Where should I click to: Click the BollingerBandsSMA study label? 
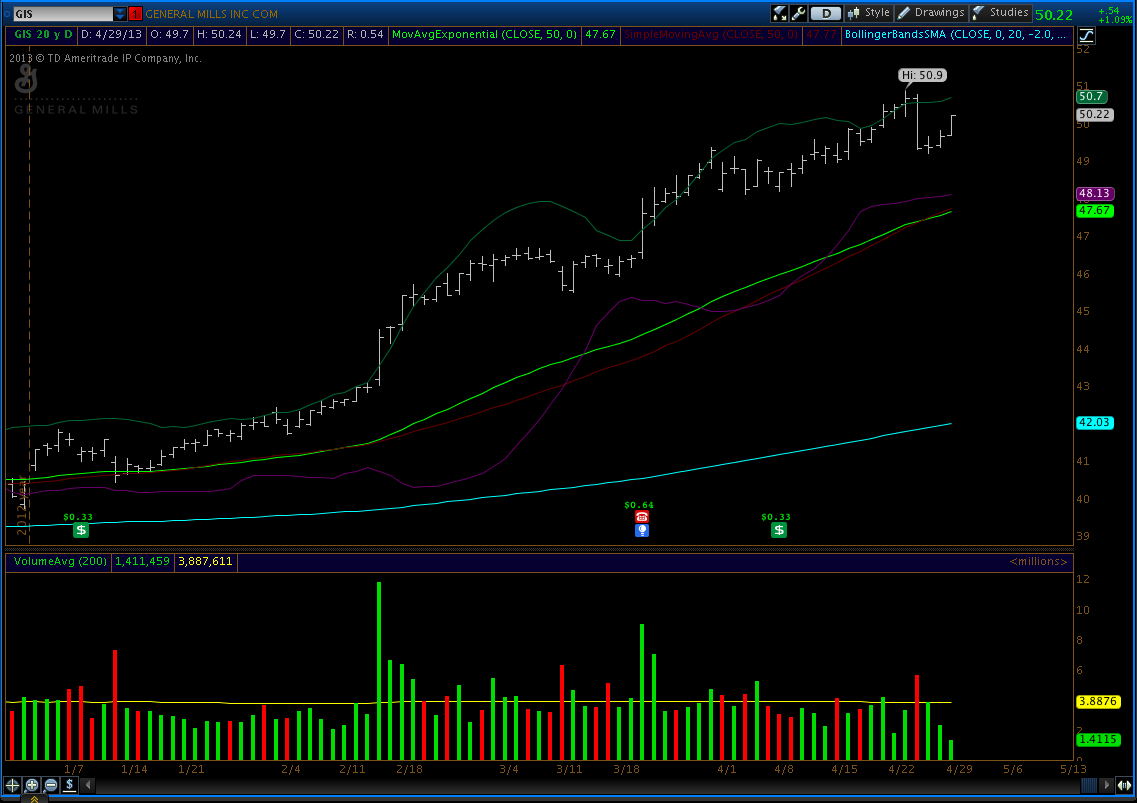(956, 34)
